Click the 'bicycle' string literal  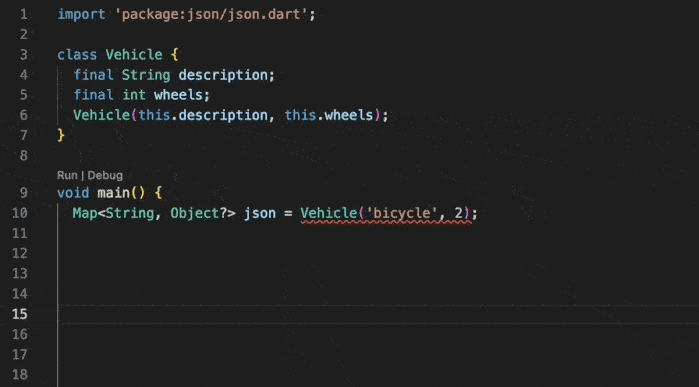pyautogui.click(x=398, y=213)
